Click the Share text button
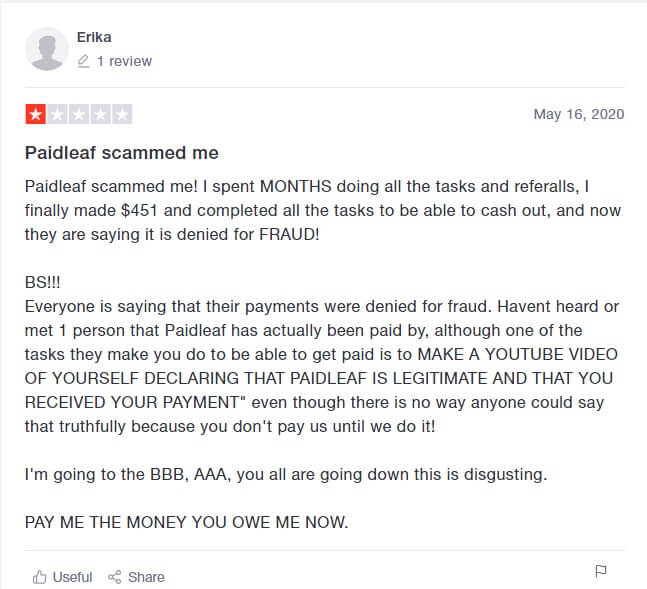This screenshot has width=647, height=589. 146,577
